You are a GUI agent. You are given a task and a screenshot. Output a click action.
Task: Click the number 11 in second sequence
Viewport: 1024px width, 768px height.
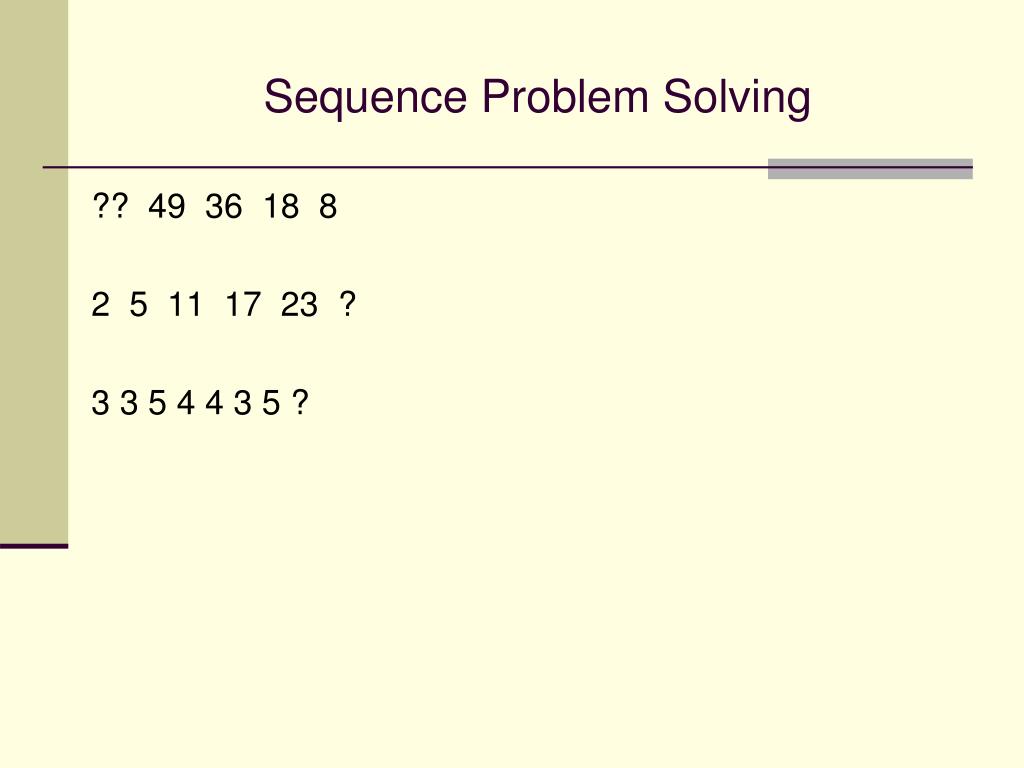(185, 304)
